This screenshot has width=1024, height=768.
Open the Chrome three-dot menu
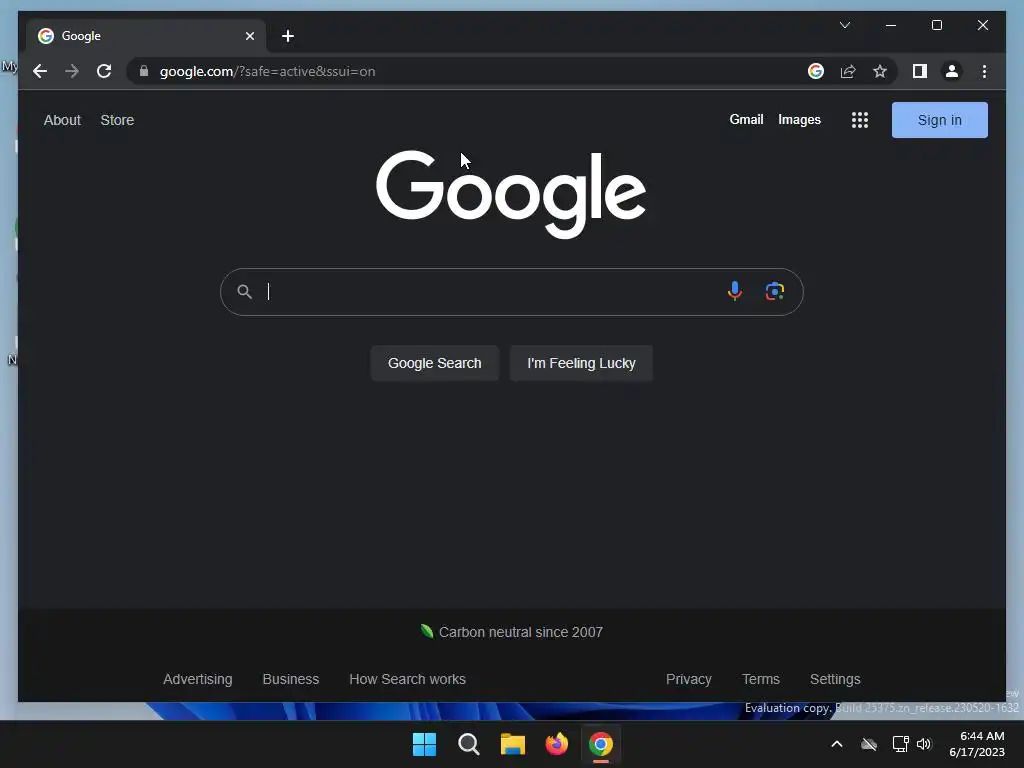point(984,71)
